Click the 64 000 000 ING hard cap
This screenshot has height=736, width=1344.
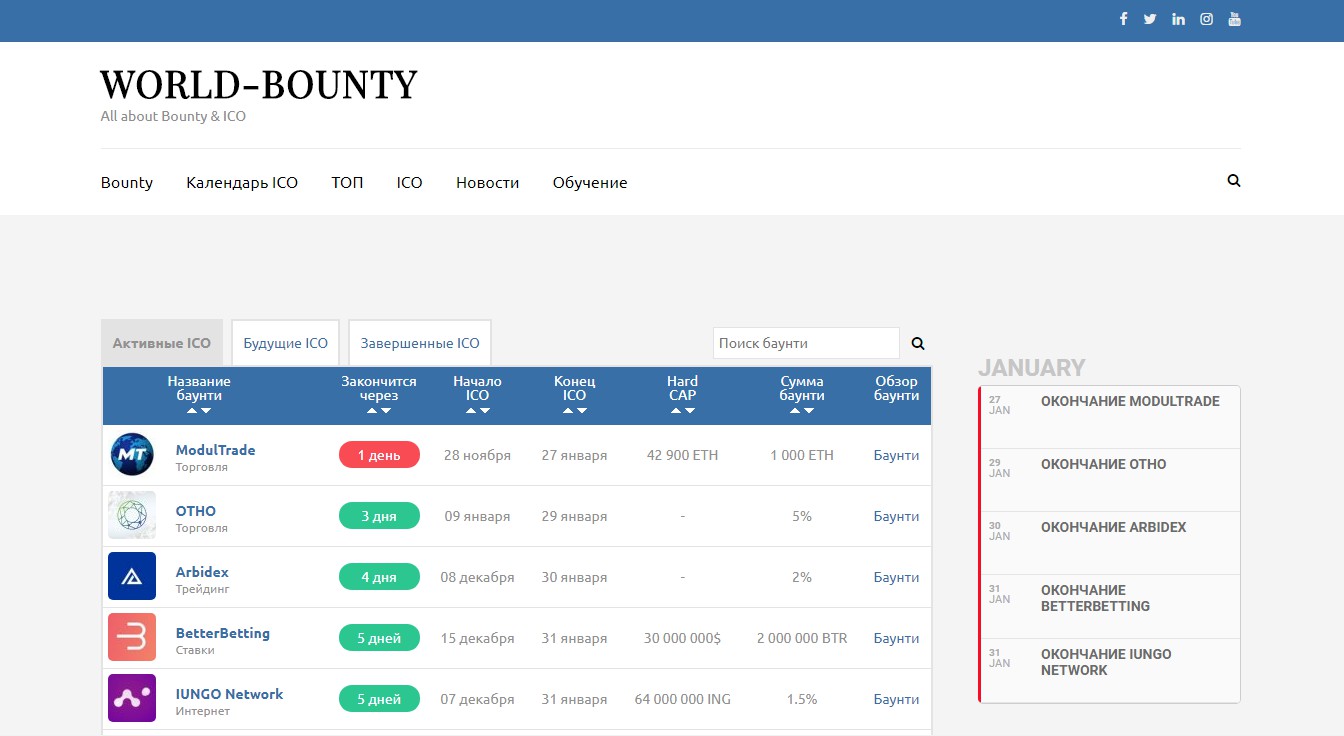click(x=682, y=699)
